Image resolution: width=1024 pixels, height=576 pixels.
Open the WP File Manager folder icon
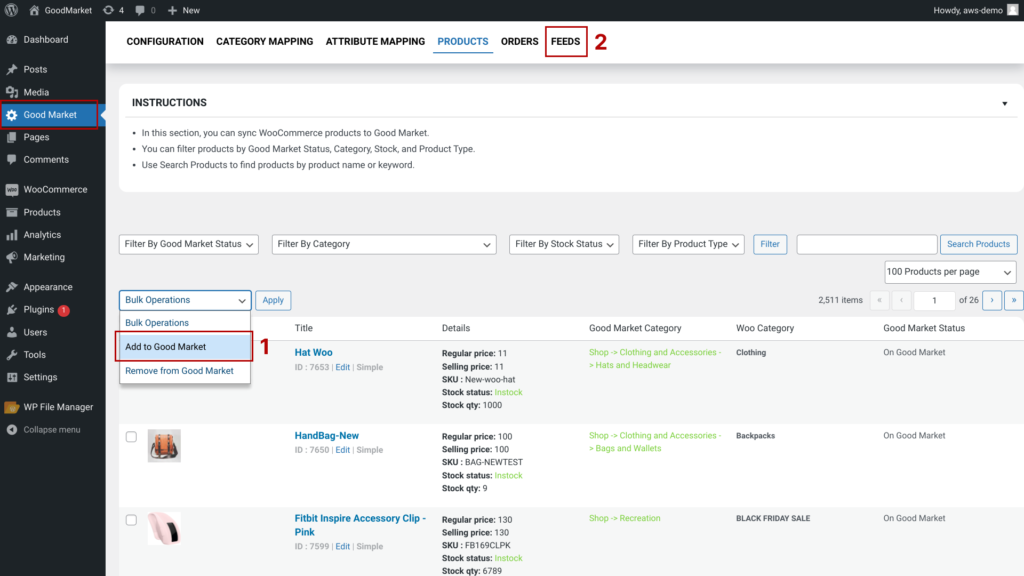click(x=11, y=407)
